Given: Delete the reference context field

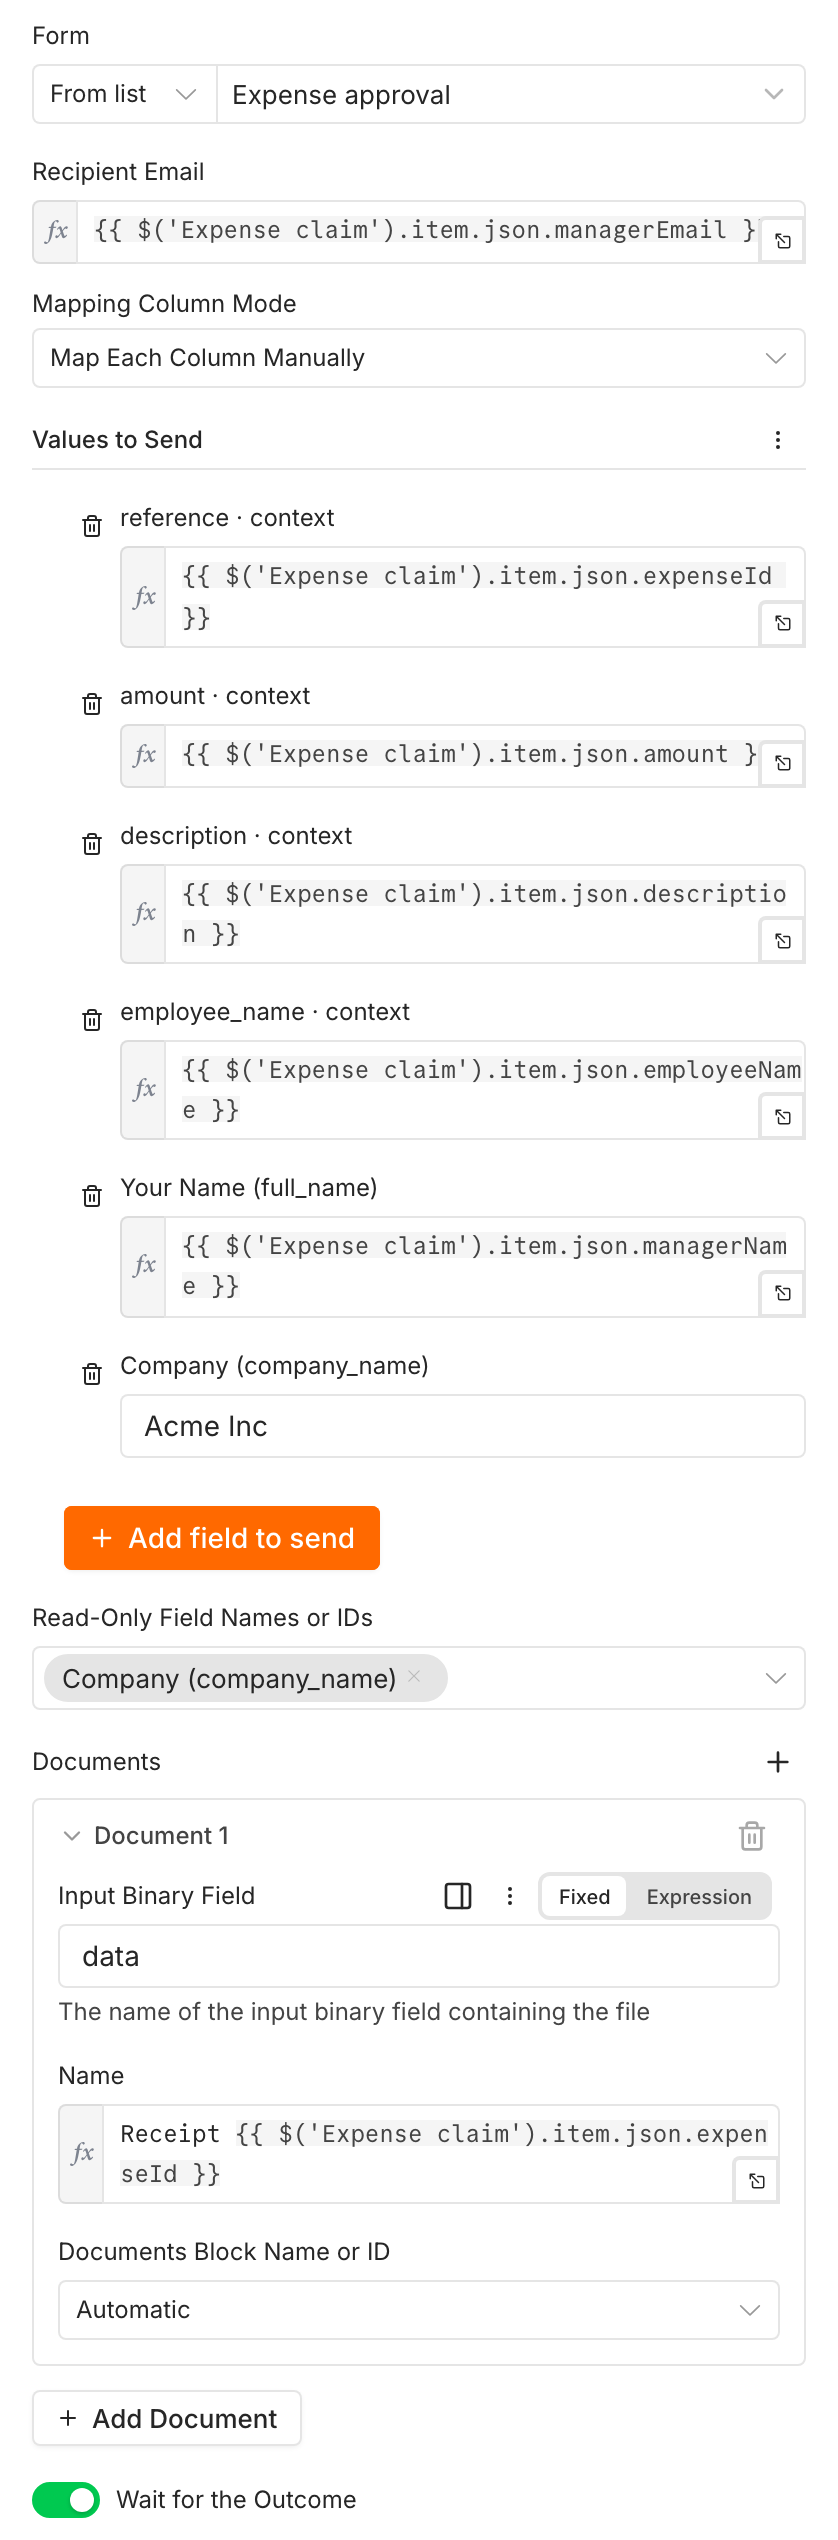Looking at the screenshot, I should tap(92, 526).
